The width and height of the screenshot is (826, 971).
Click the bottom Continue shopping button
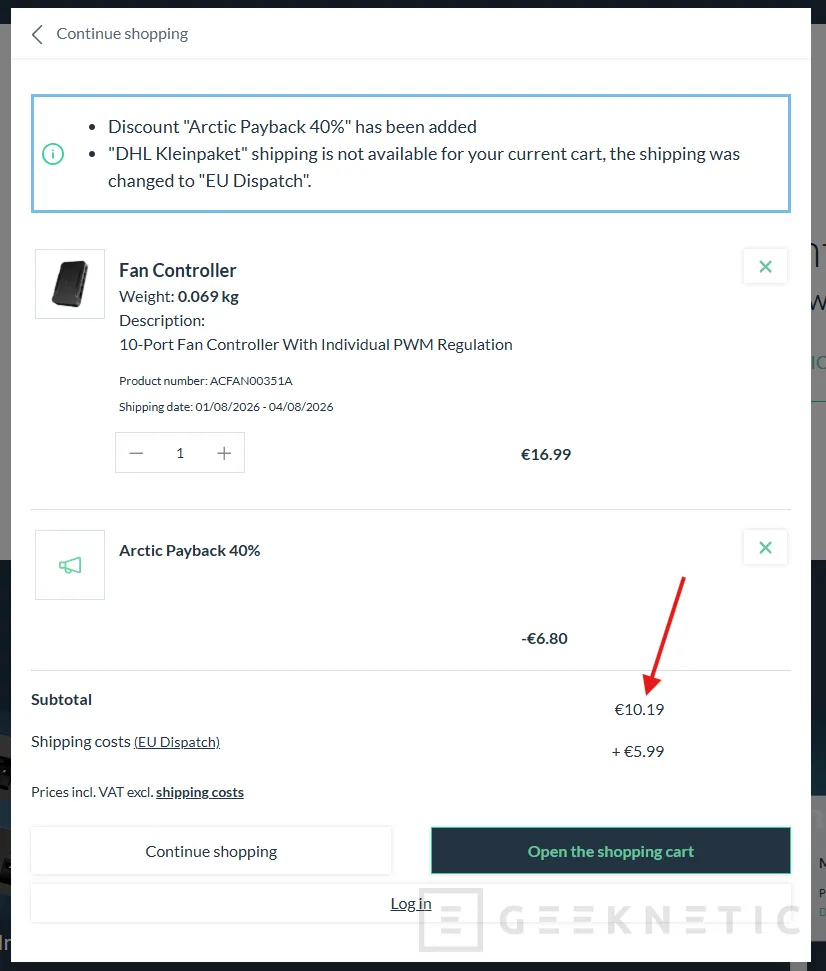[211, 851]
